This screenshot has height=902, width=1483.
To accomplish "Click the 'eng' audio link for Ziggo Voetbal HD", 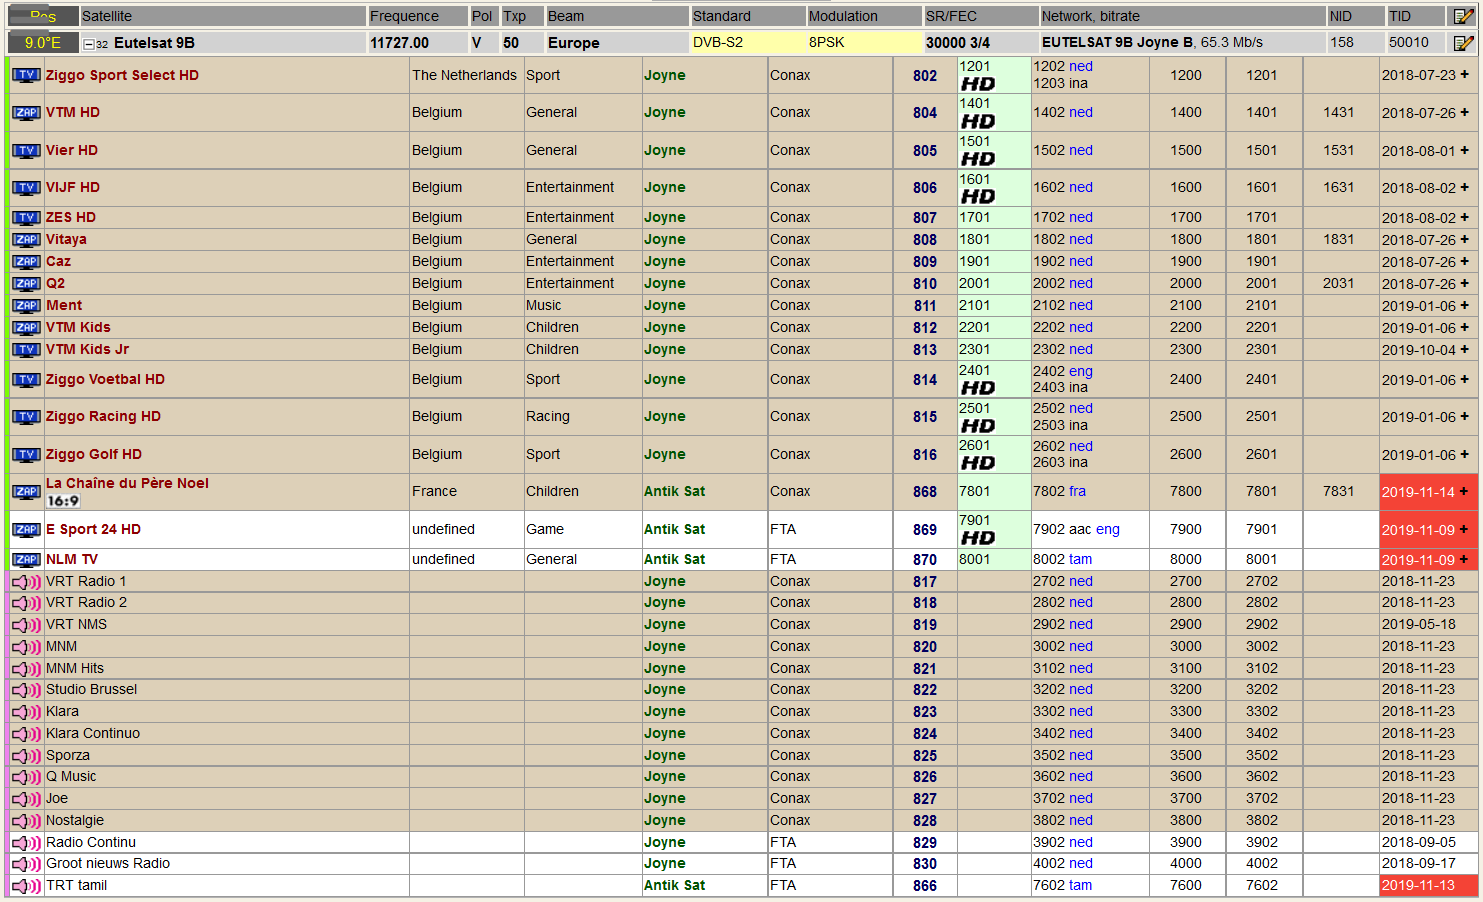I will (x=1081, y=371).
